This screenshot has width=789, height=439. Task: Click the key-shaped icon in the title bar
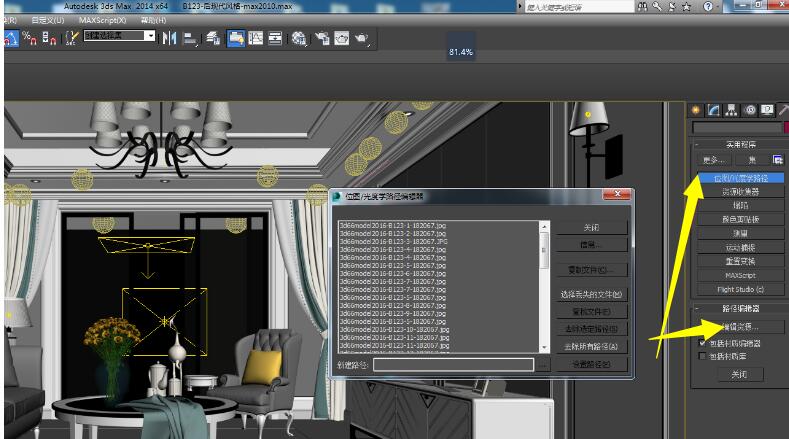pyautogui.click(x=657, y=7)
